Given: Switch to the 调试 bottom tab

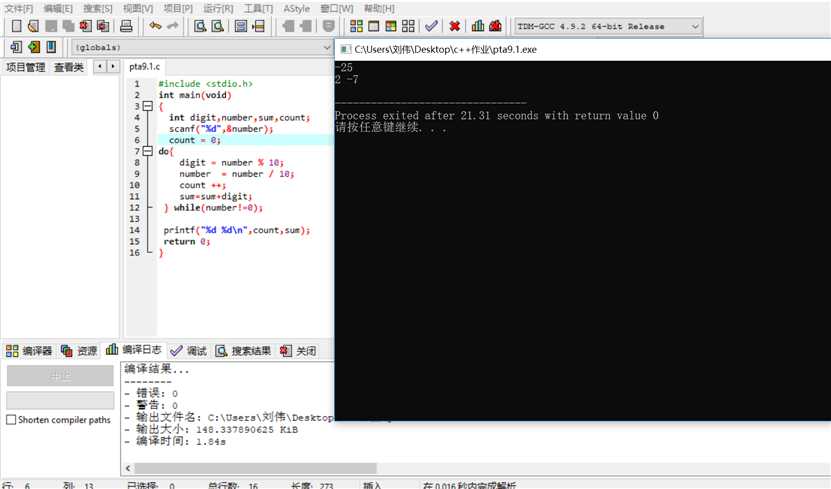Looking at the screenshot, I should pos(189,351).
